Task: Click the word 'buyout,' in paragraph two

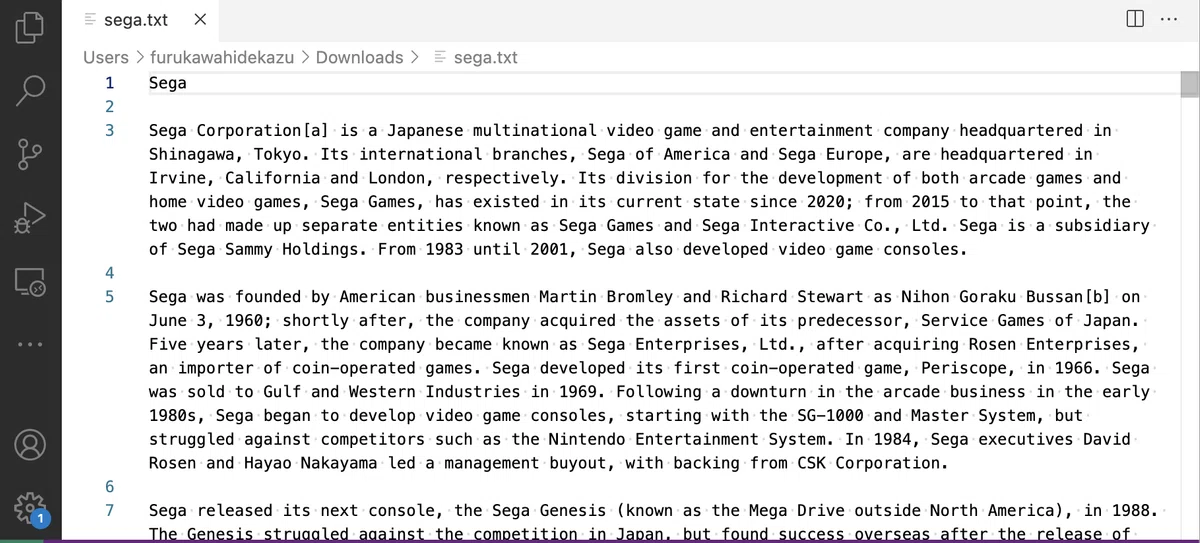Action: [582, 463]
